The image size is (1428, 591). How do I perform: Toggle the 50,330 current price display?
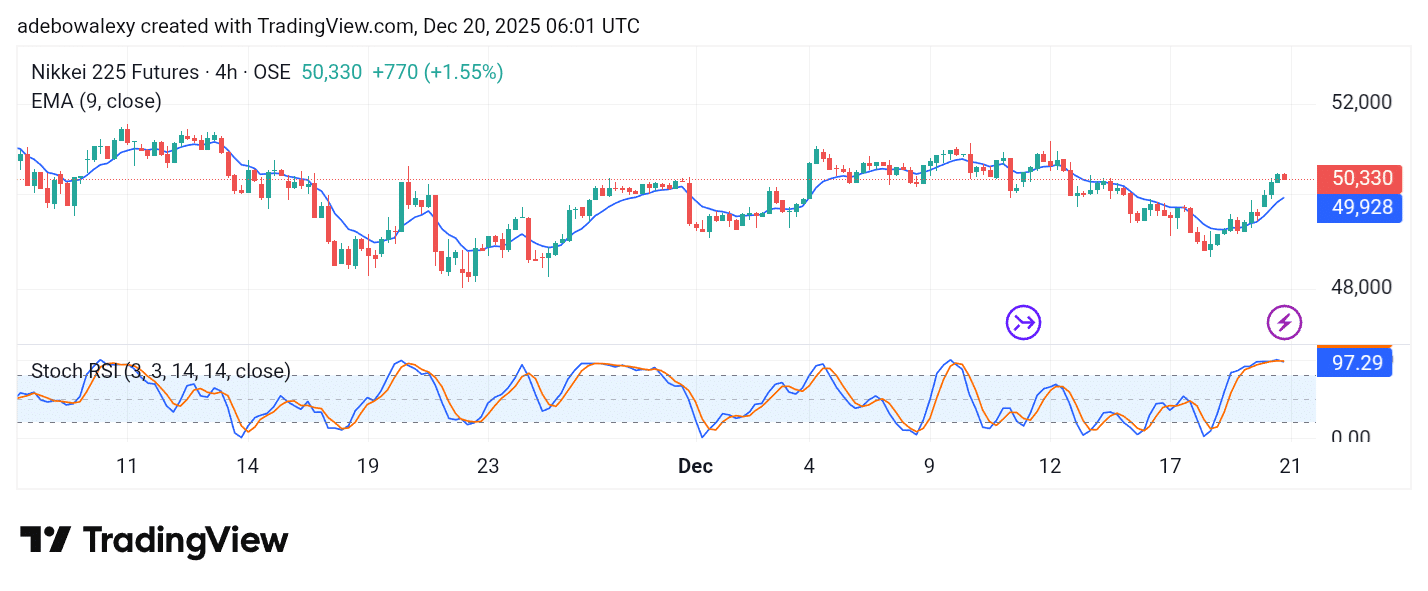coord(331,72)
